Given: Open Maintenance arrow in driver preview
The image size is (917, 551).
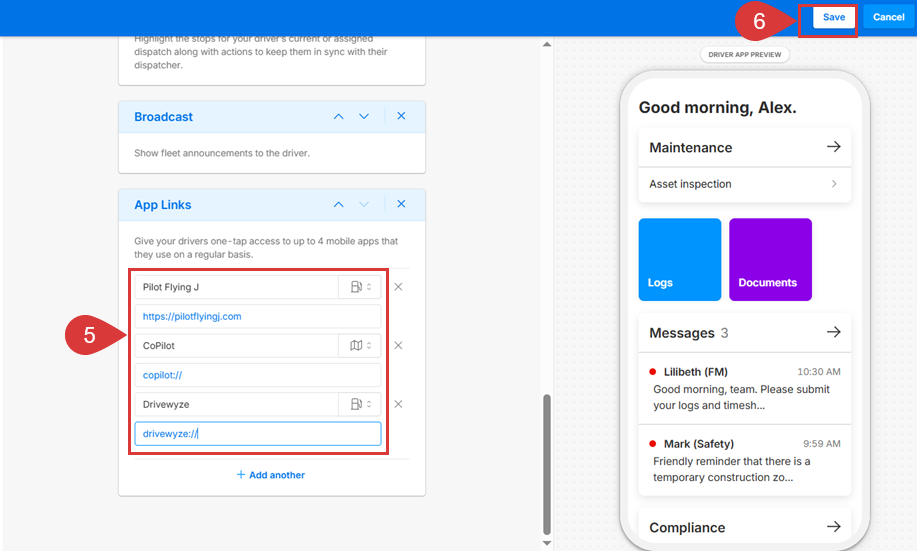Looking at the screenshot, I should coord(833,147).
